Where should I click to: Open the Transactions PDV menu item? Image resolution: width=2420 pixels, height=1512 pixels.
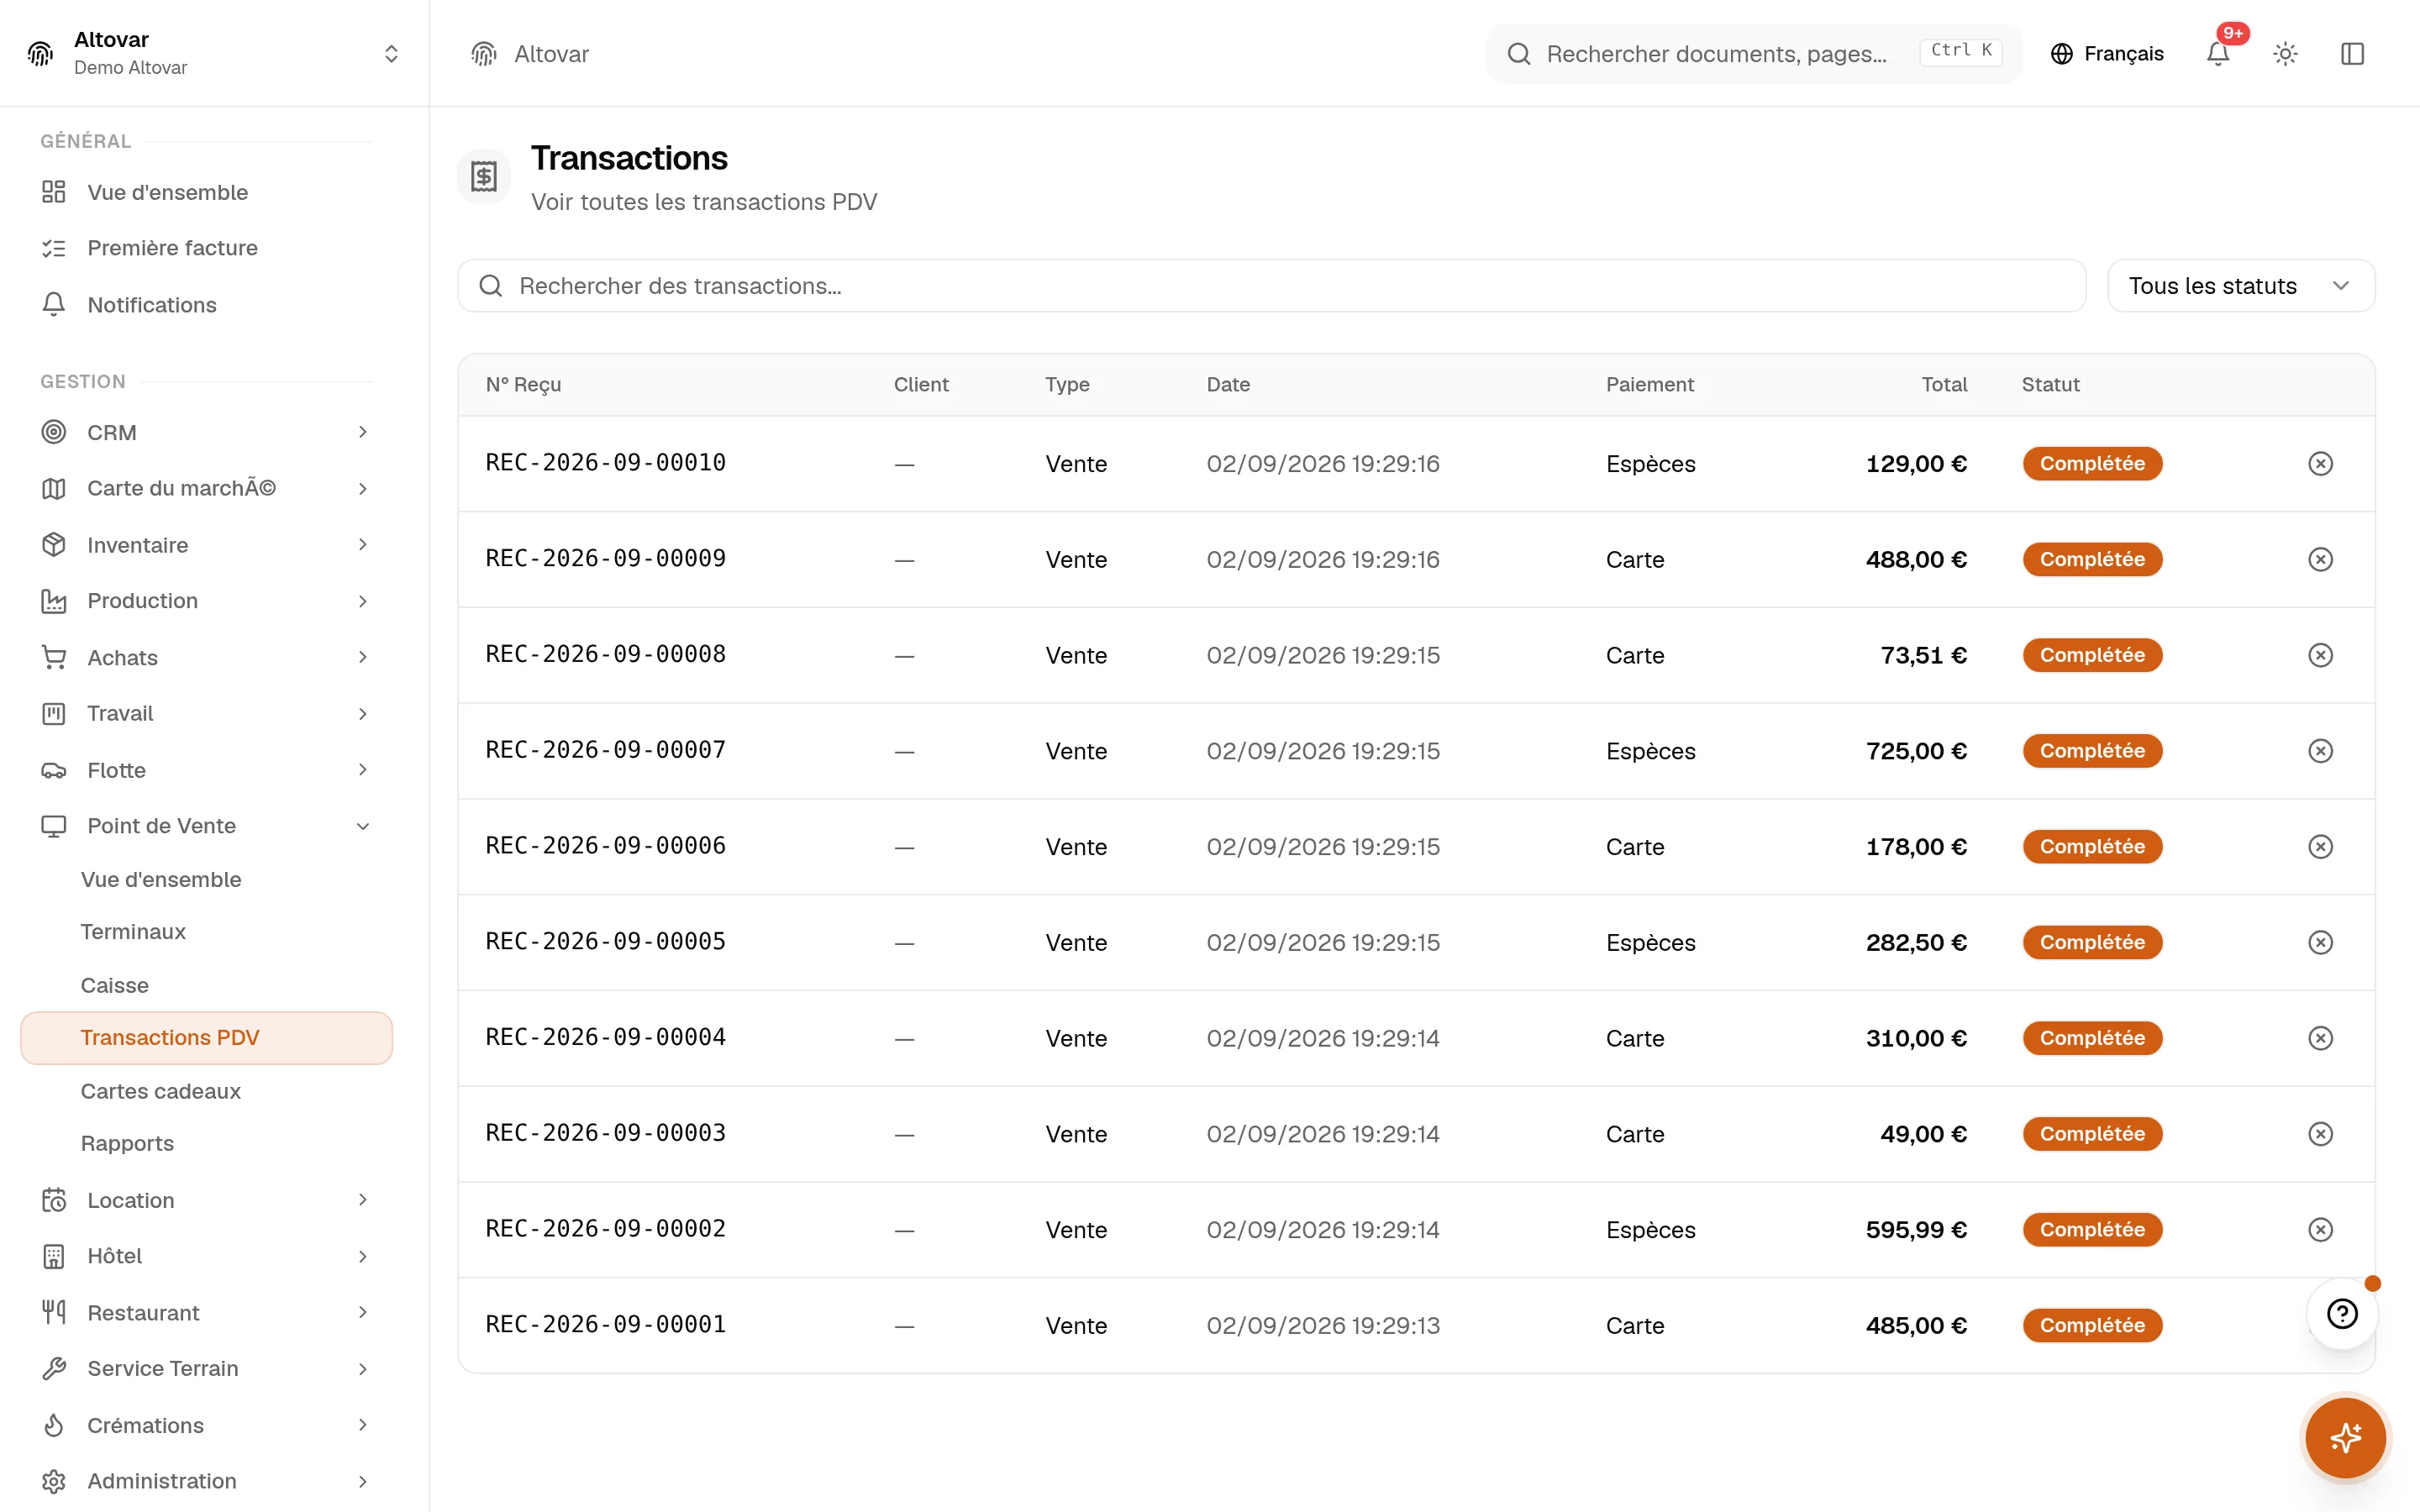click(x=206, y=1038)
